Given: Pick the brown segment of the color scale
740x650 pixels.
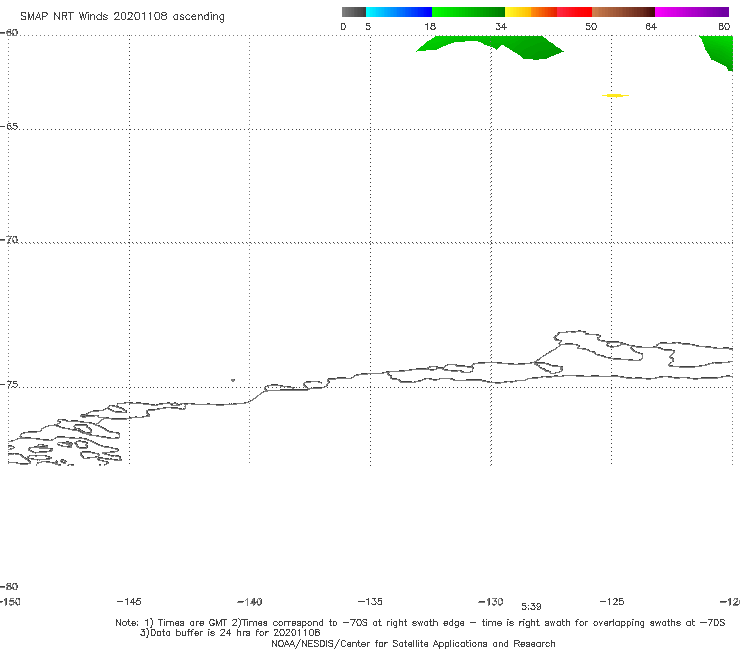Looking at the screenshot, I should (x=623, y=12).
